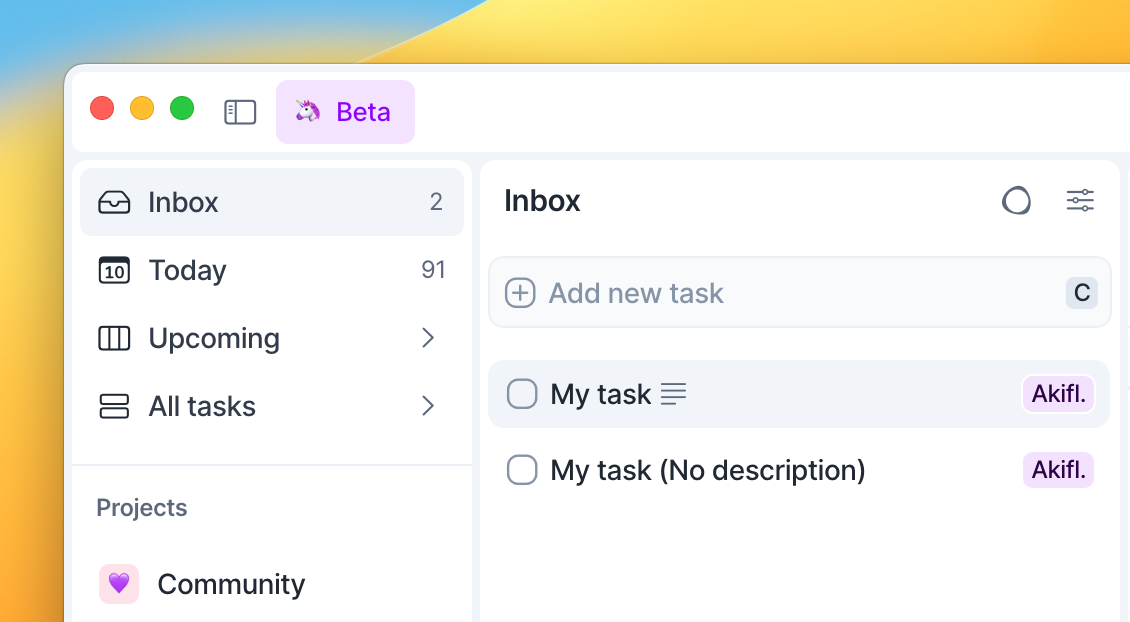The image size is (1130, 622).
Task: Click the Today calendar icon
Action: tap(114, 270)
